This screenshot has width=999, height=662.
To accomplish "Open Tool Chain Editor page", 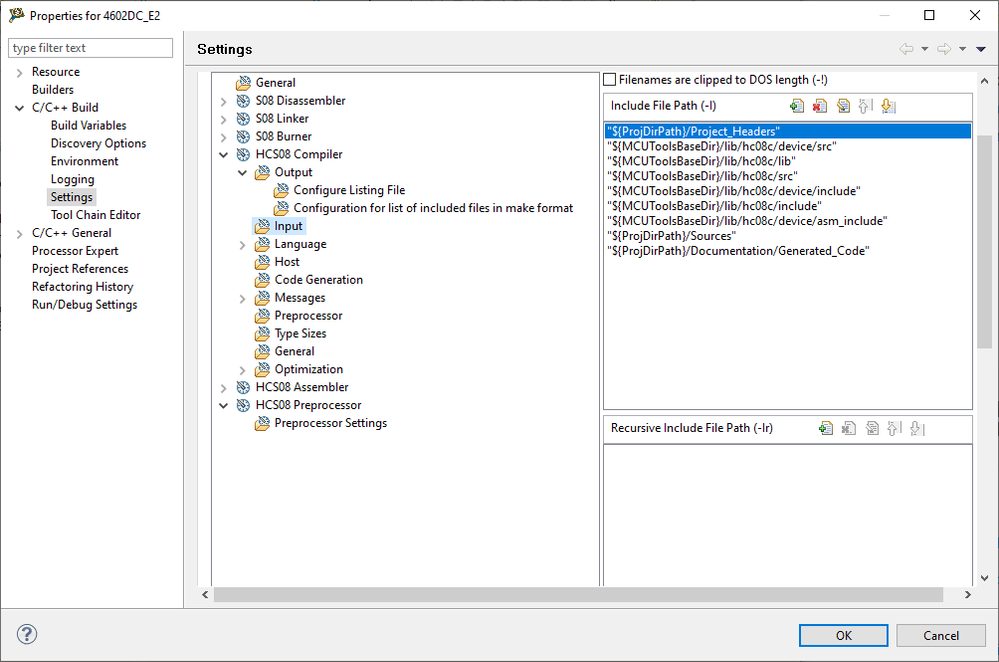I will (96, 215).
